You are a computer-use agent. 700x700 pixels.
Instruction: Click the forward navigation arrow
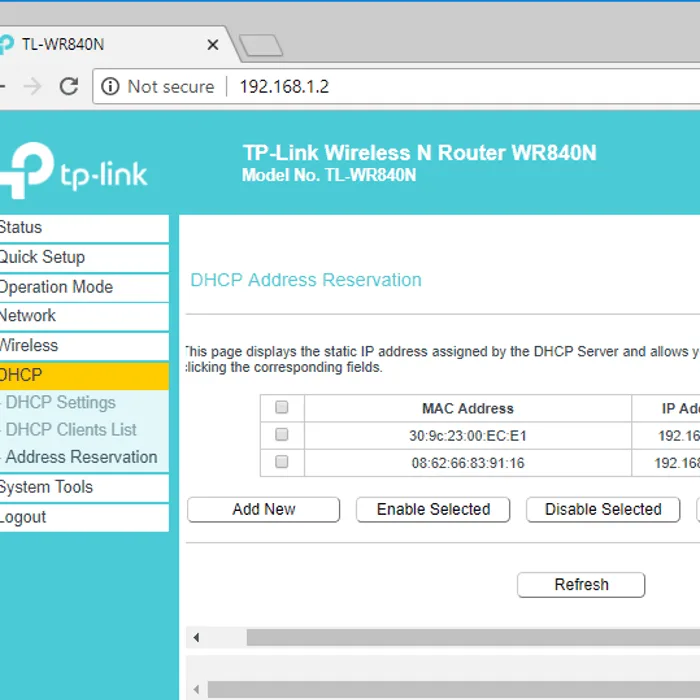(33, 86)
